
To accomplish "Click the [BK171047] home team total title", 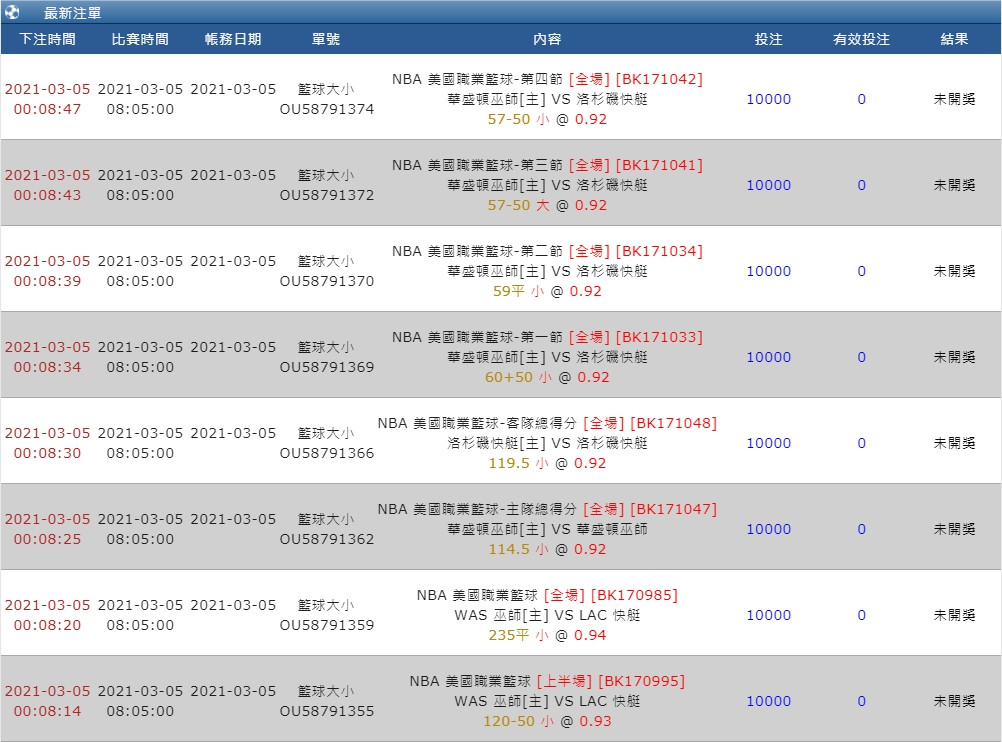I will 547,509.
